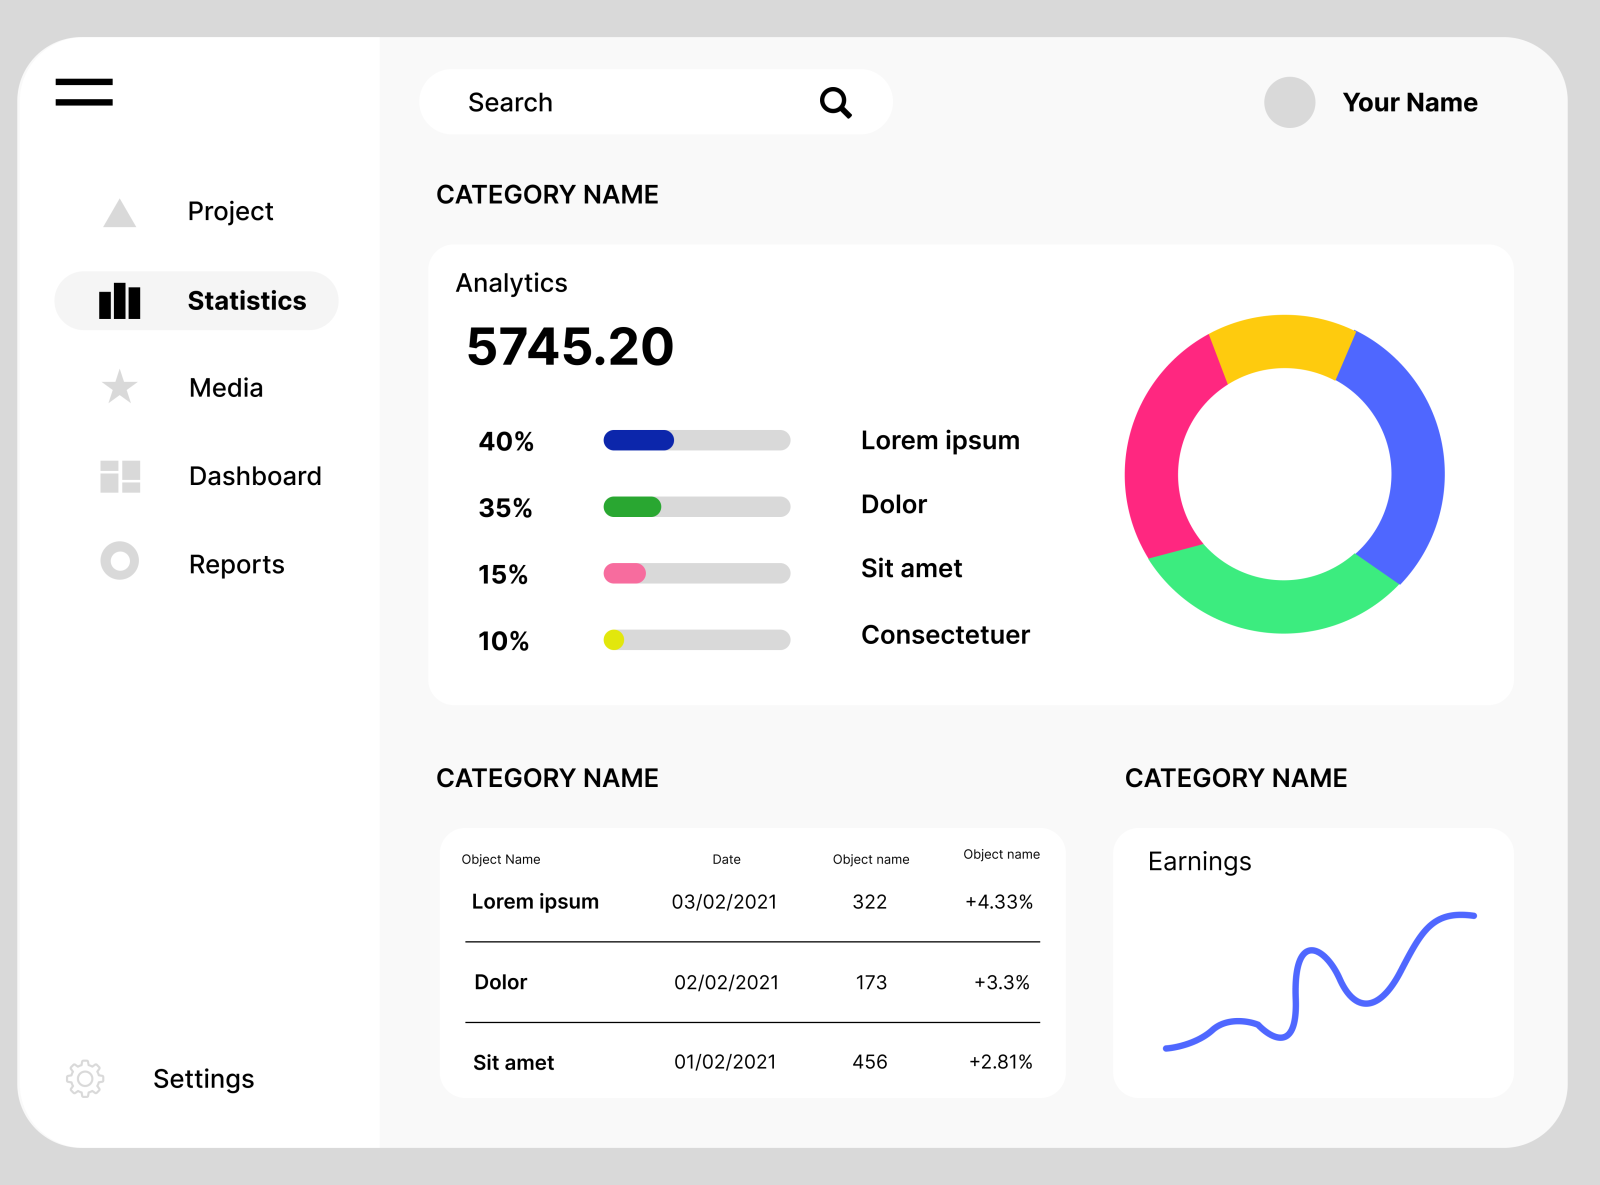Click the Analytics panel heading
Viewport: 1600px width, 1185px height.
pyautogui.click(x=511, y=283)
